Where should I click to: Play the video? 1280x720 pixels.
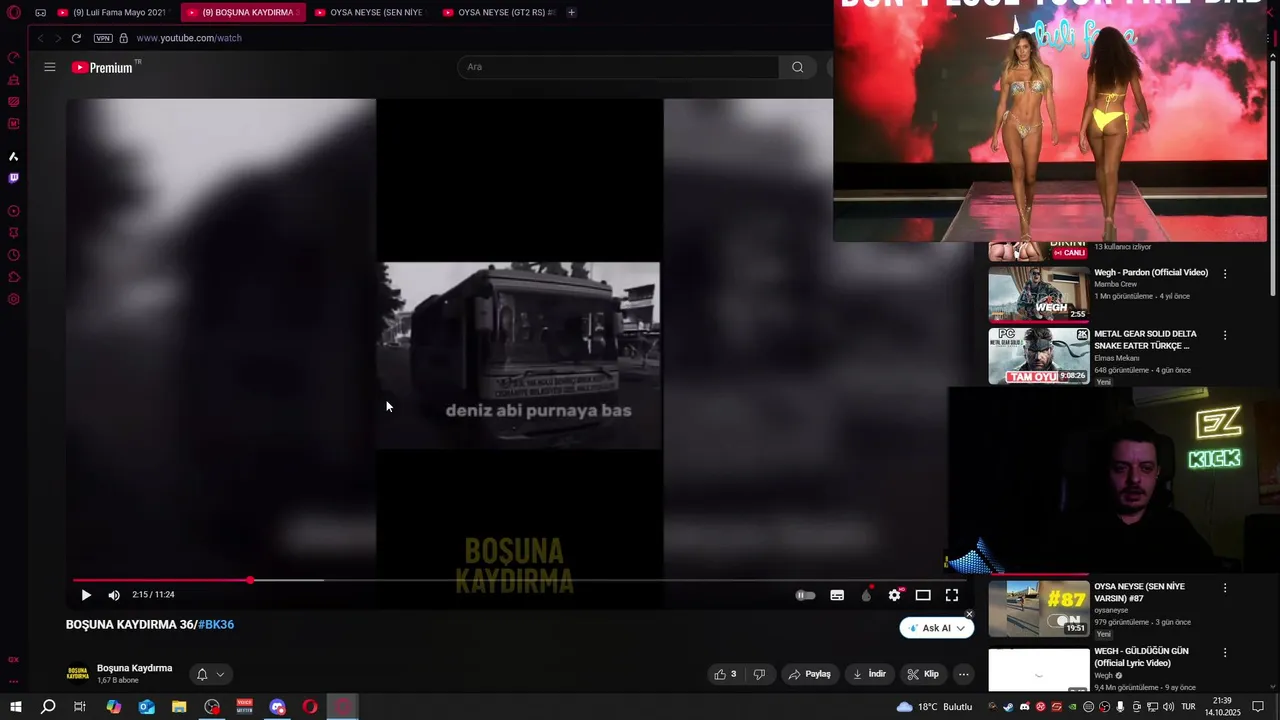pyautogui.click(x=86, y=595)
